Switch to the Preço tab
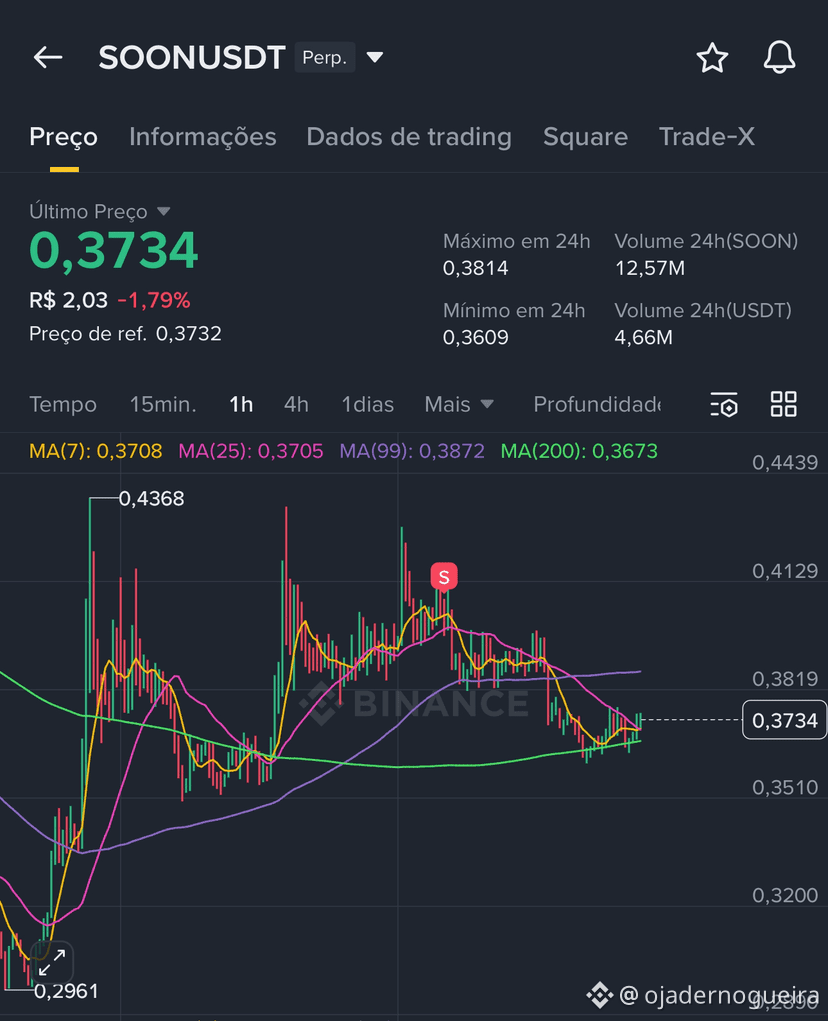 tap(64, 137)
